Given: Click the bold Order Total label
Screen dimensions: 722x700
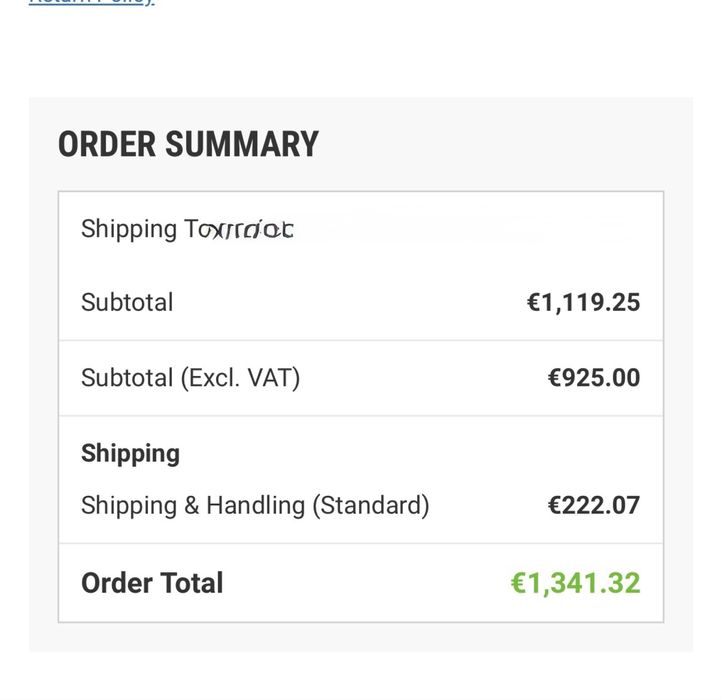Looking at the screenshot, I should (x=152, y=583).
